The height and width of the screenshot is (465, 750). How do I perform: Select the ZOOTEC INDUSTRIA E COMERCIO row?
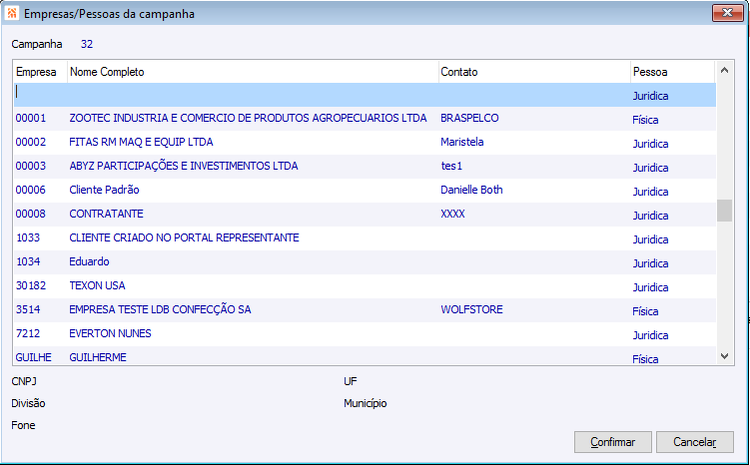[365, 118]
